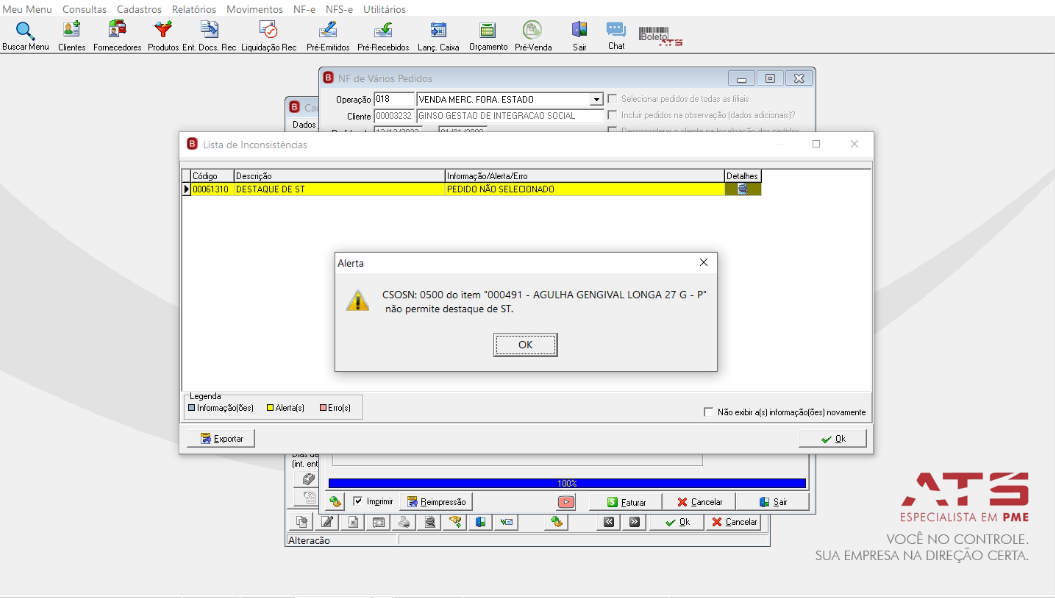
Task: Confirm the Alerta dialog with OK
Action: pos(525,345)
